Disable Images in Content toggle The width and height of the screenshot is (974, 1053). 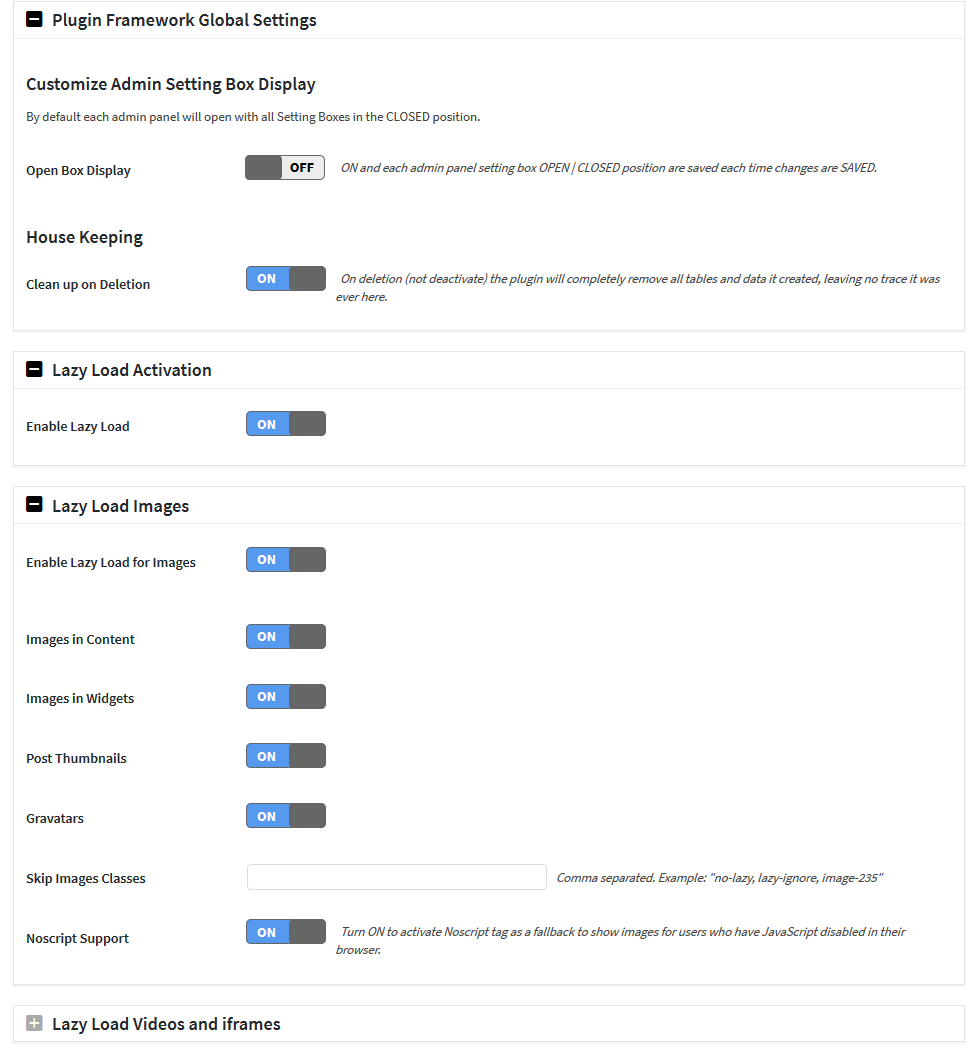pyautogui.click(x=285, y=637)
